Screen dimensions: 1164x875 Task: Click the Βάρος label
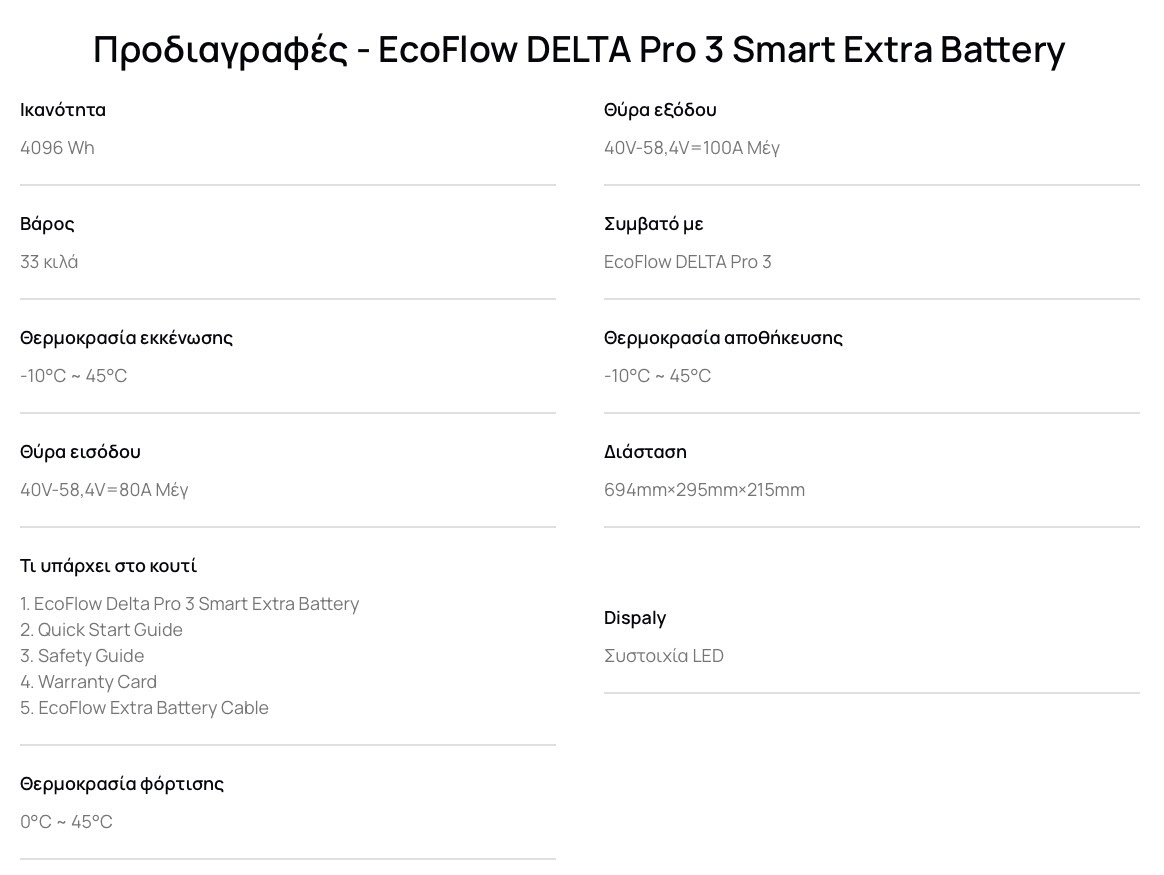pos(47,224)
